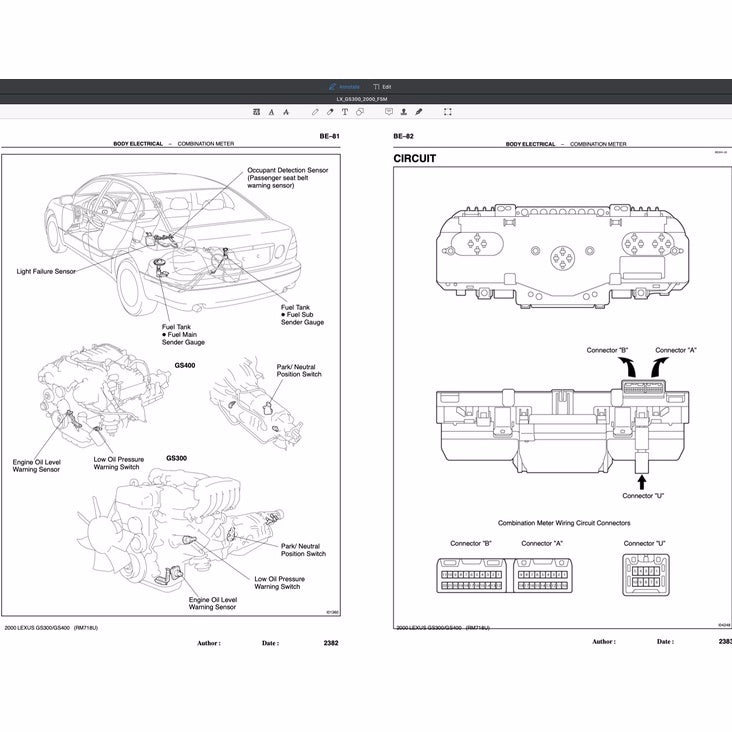Add a comment note with speech bubble tool
732x732 pixels.
click(389, 112)
